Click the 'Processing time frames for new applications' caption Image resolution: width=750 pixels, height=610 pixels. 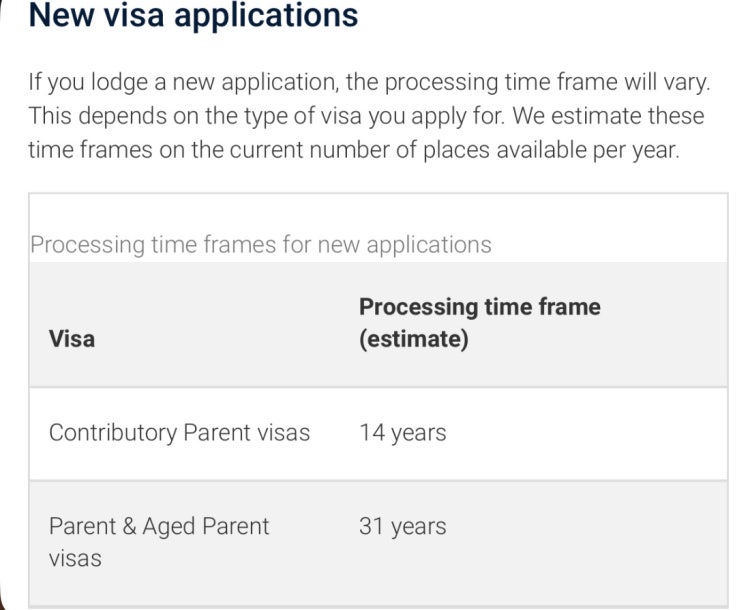(261, 244)
